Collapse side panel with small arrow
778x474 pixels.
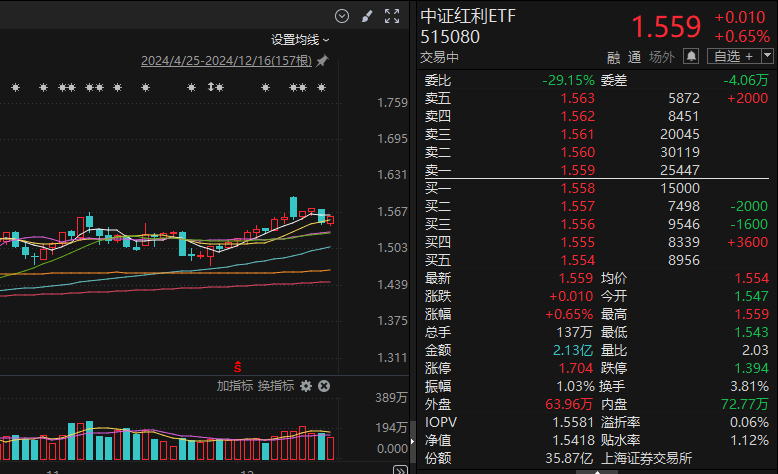tap(412, 441)
